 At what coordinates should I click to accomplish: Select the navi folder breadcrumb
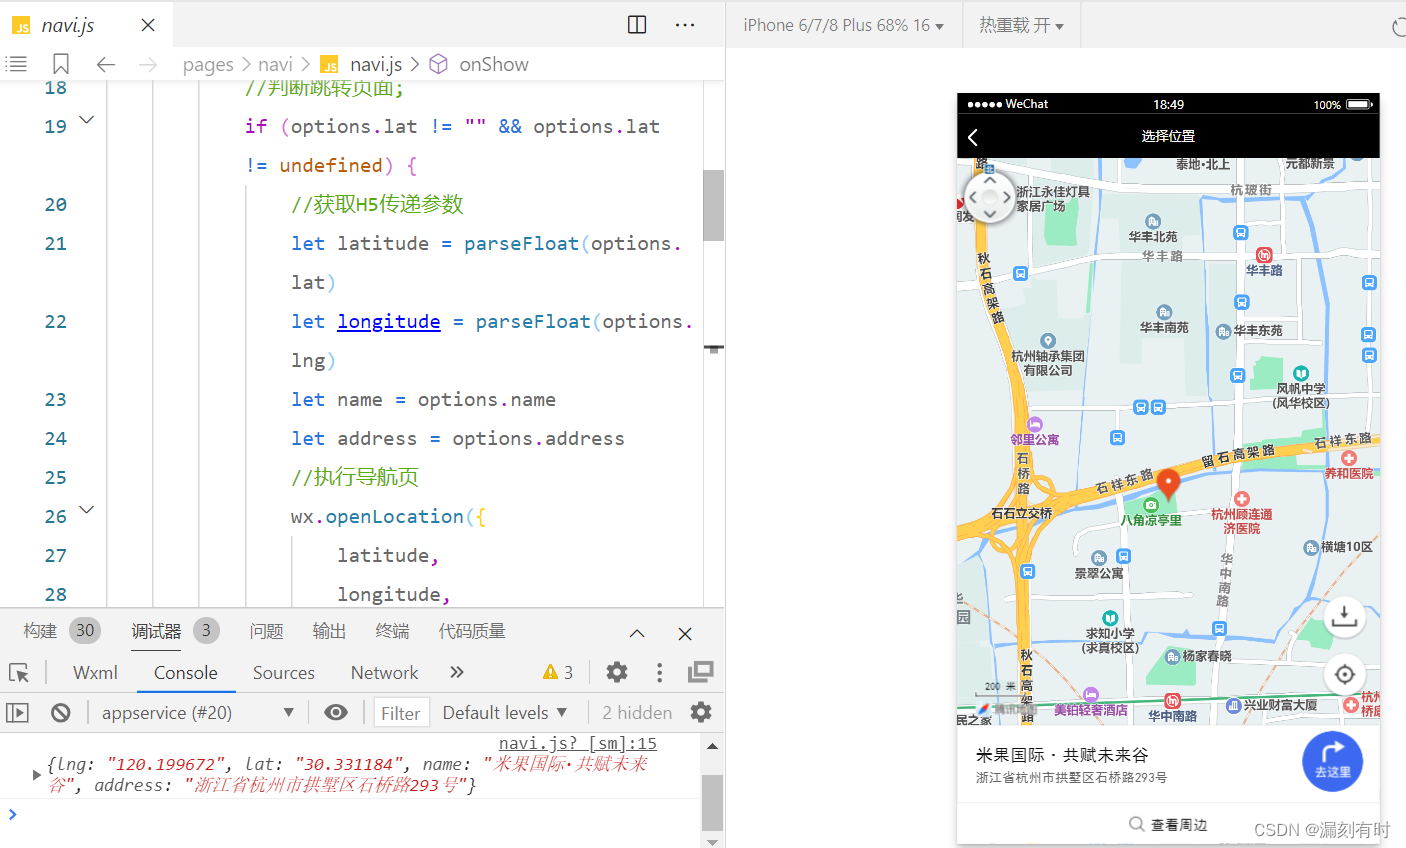[x=275, y=64]
